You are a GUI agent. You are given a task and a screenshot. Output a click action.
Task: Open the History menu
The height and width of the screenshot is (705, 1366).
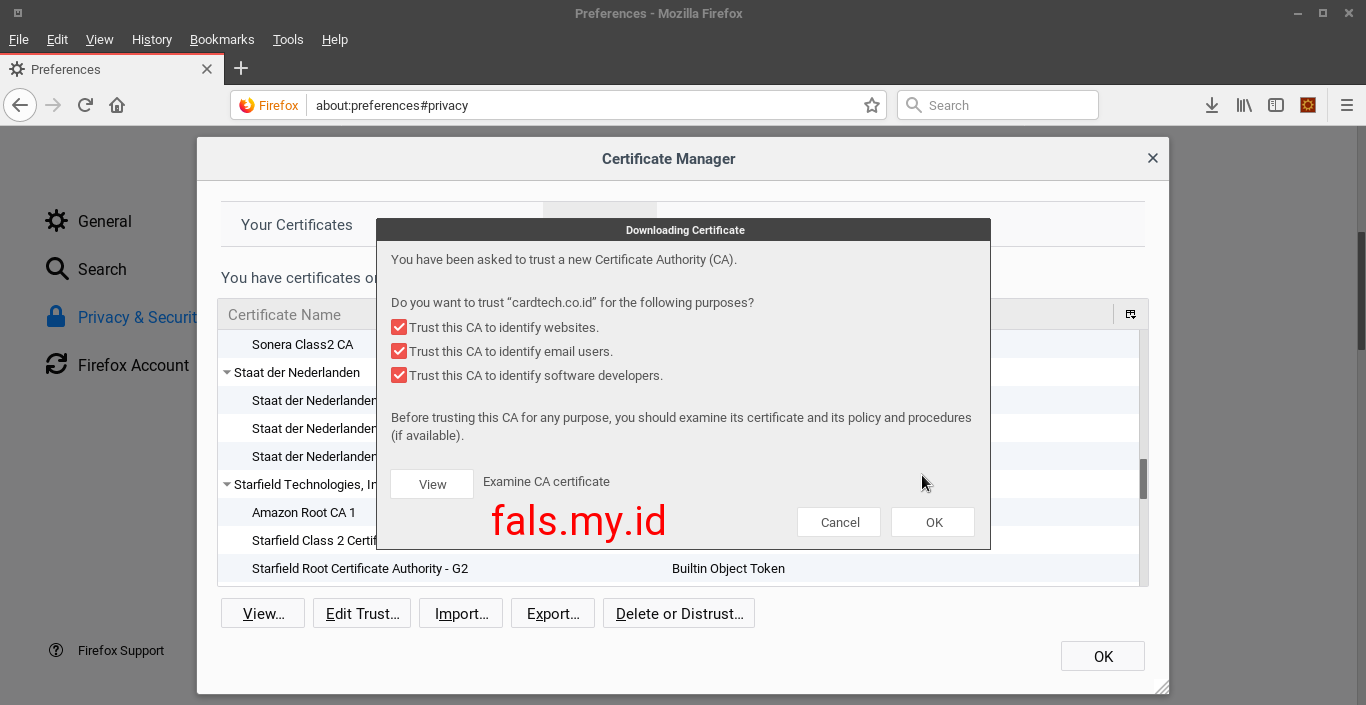(x=152, y=39)
